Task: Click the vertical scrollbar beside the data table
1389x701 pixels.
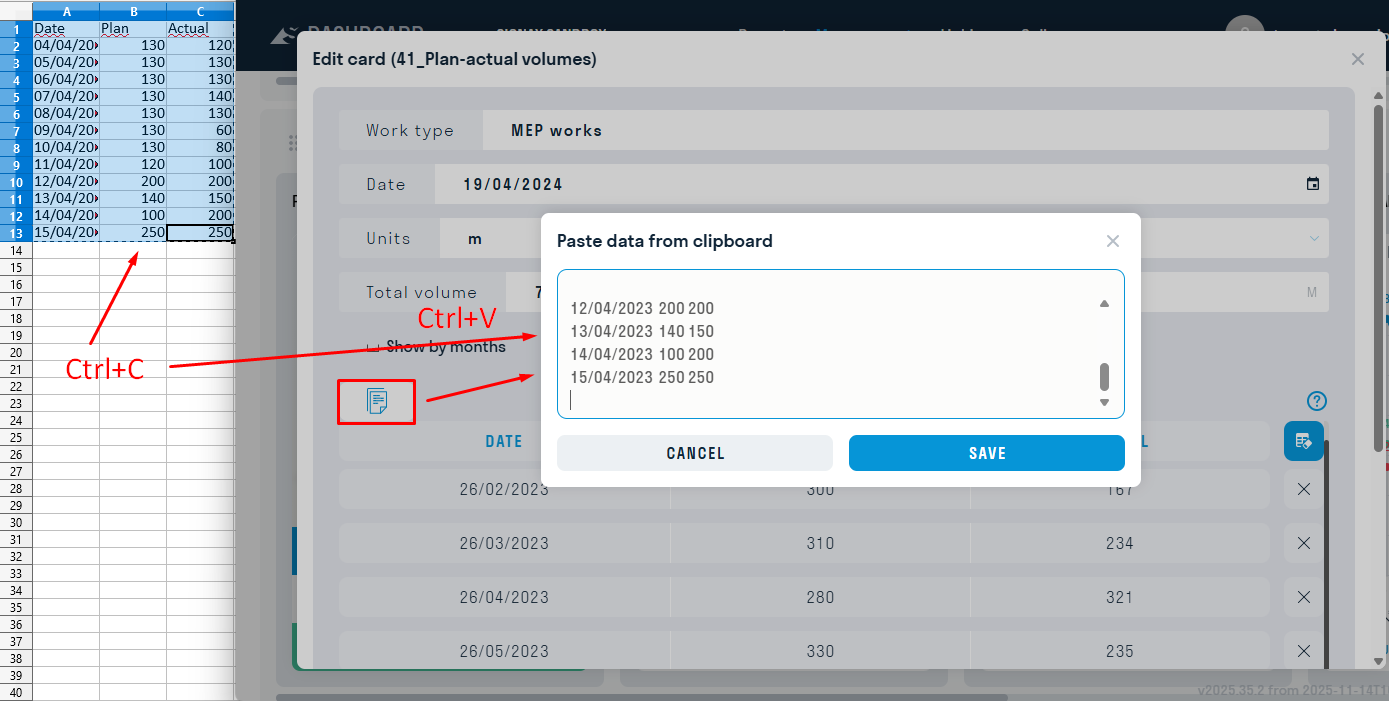Action: pos(1328,555)
